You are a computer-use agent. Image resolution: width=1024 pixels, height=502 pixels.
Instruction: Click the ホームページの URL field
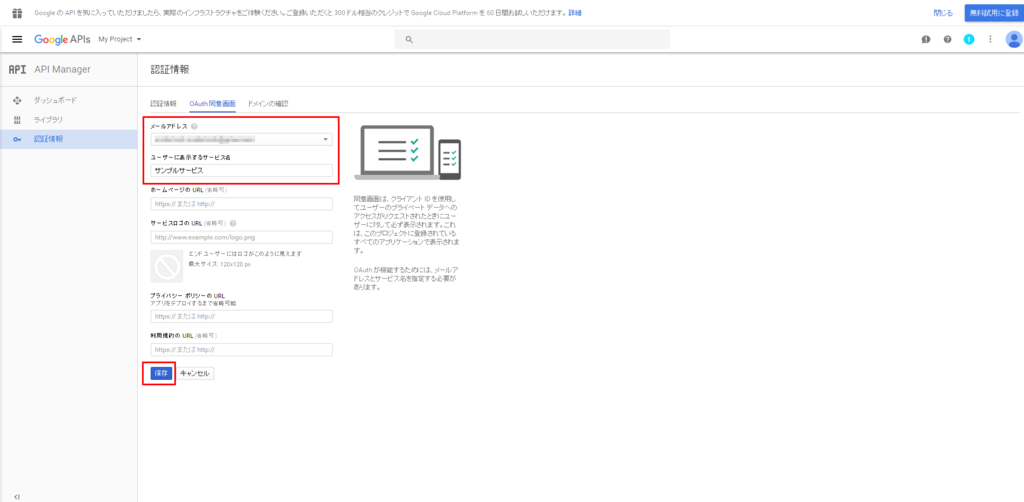241,204
